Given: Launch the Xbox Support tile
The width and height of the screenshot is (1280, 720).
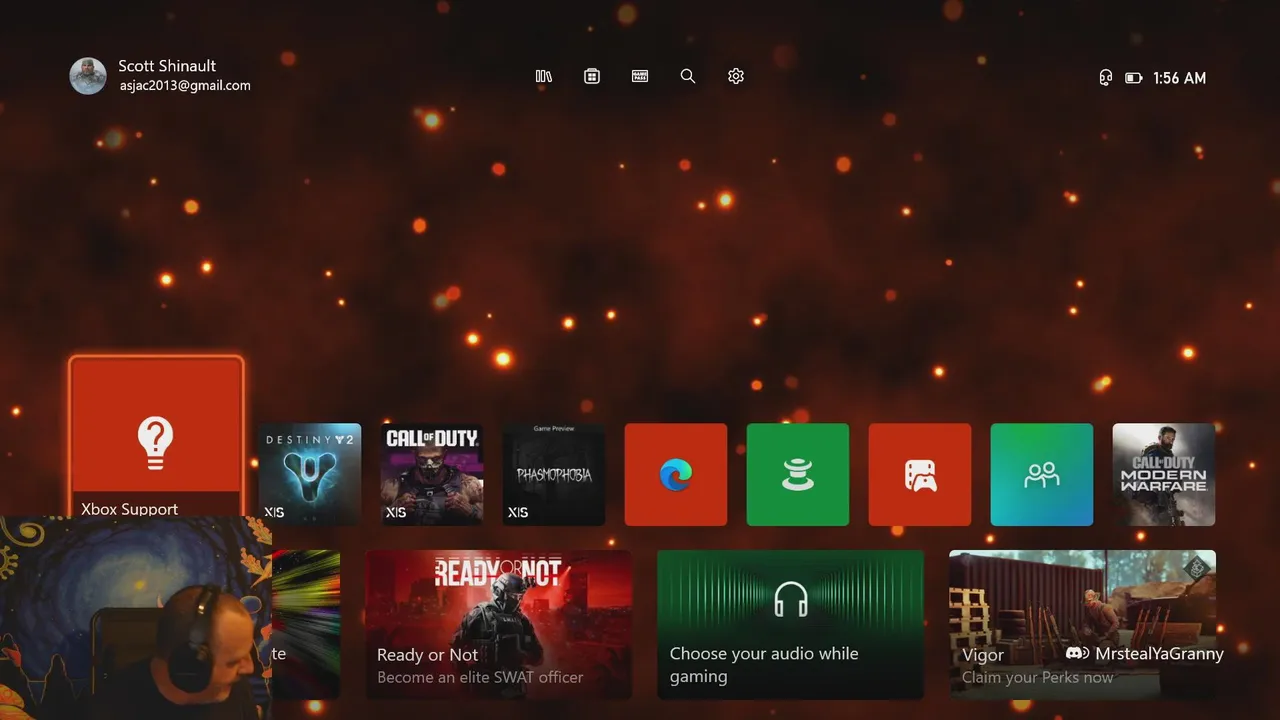Looking at the screenshot, I should point(156,437).
